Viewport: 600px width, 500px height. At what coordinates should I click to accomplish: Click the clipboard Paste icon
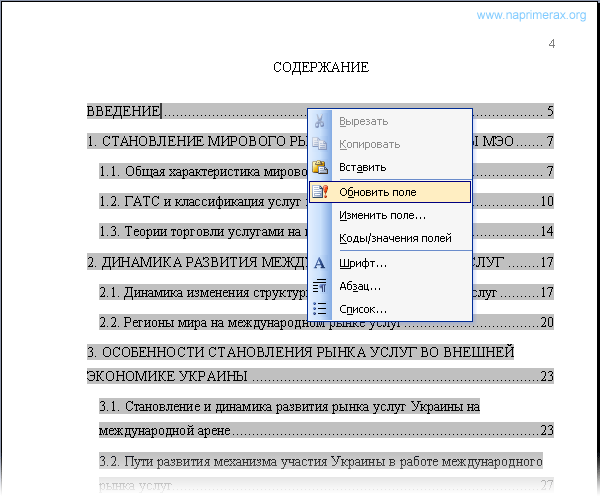[320, 167]
